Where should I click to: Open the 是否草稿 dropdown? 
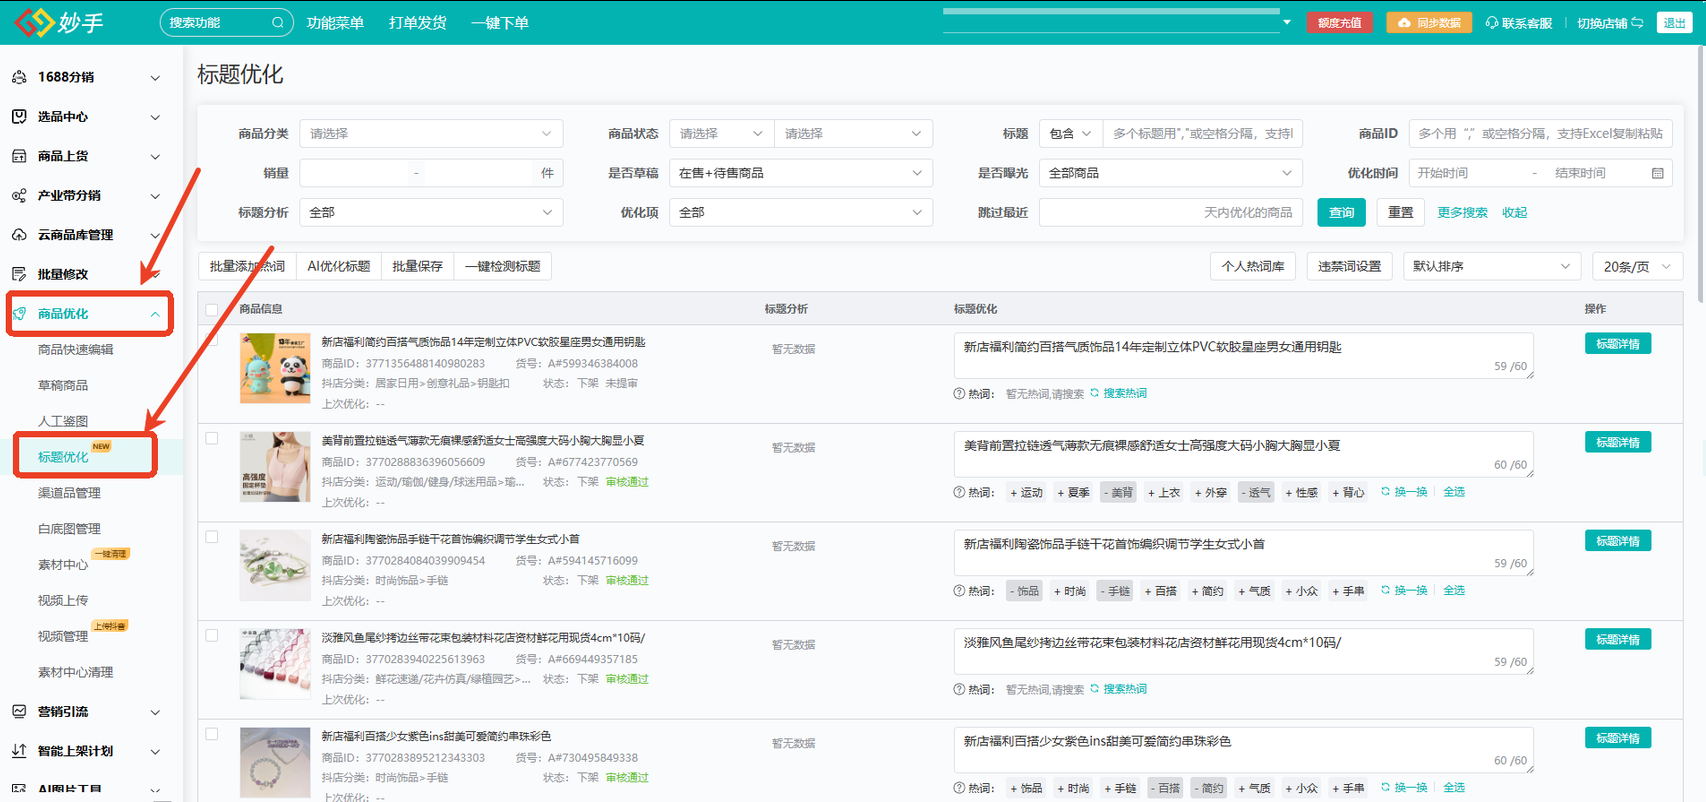click(x=800, y=173)
